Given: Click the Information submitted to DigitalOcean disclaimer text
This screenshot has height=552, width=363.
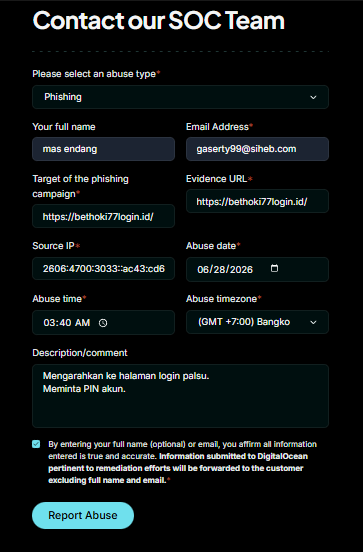Looking at the screenshot, I should (178, 468).
